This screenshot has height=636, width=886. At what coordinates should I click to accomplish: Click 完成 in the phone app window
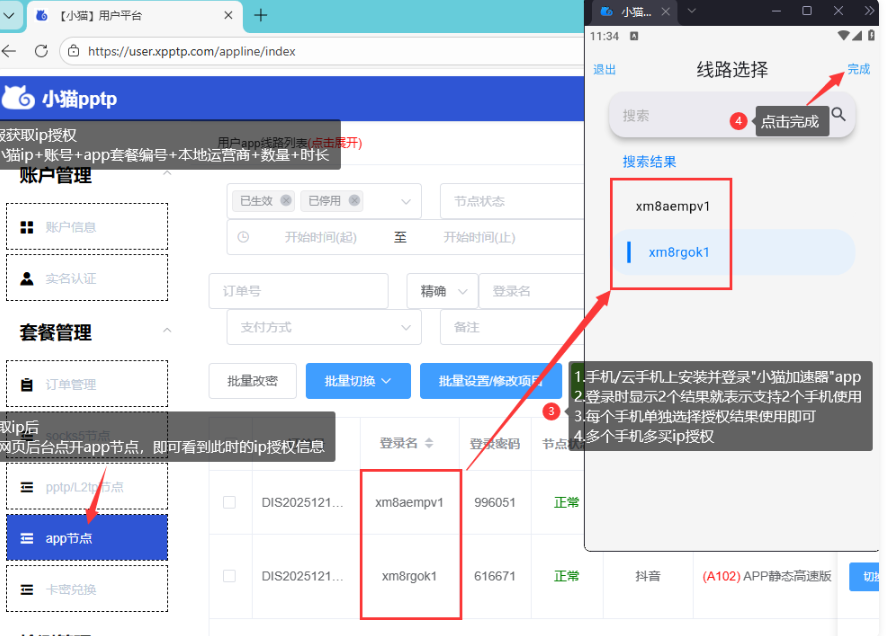[859, 69]
